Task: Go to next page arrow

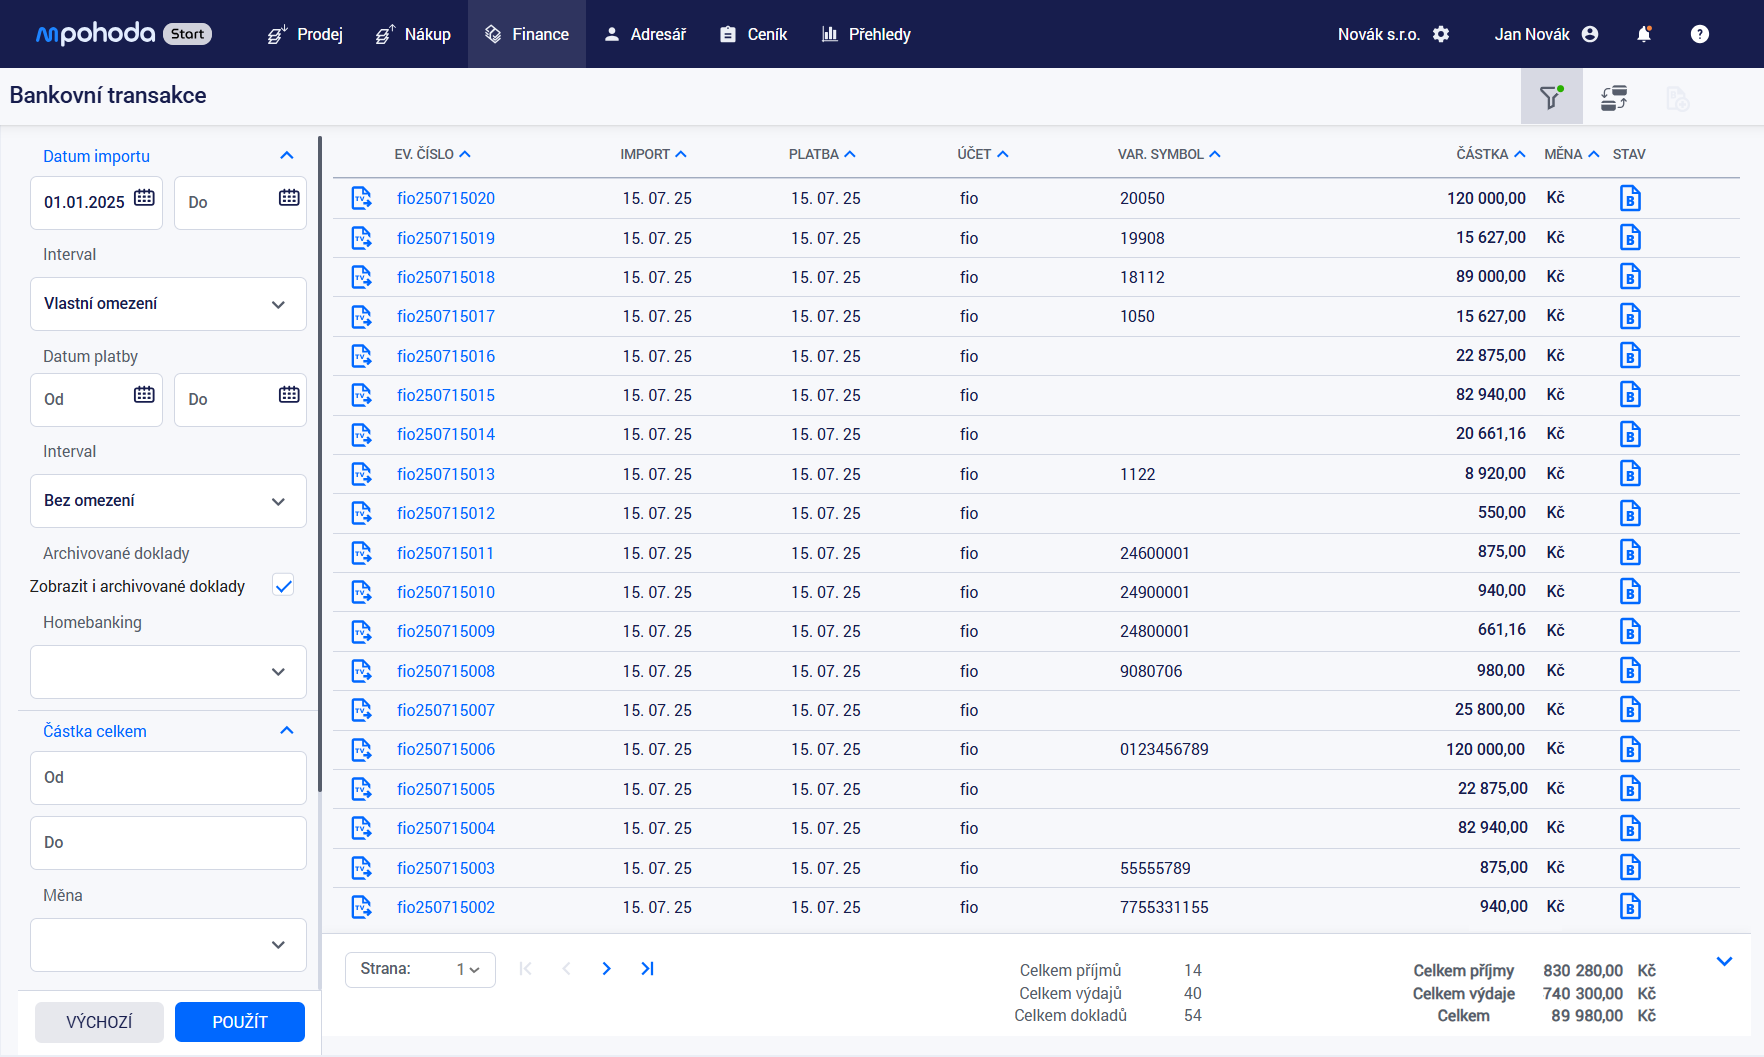Action: (x=606, y=969)
